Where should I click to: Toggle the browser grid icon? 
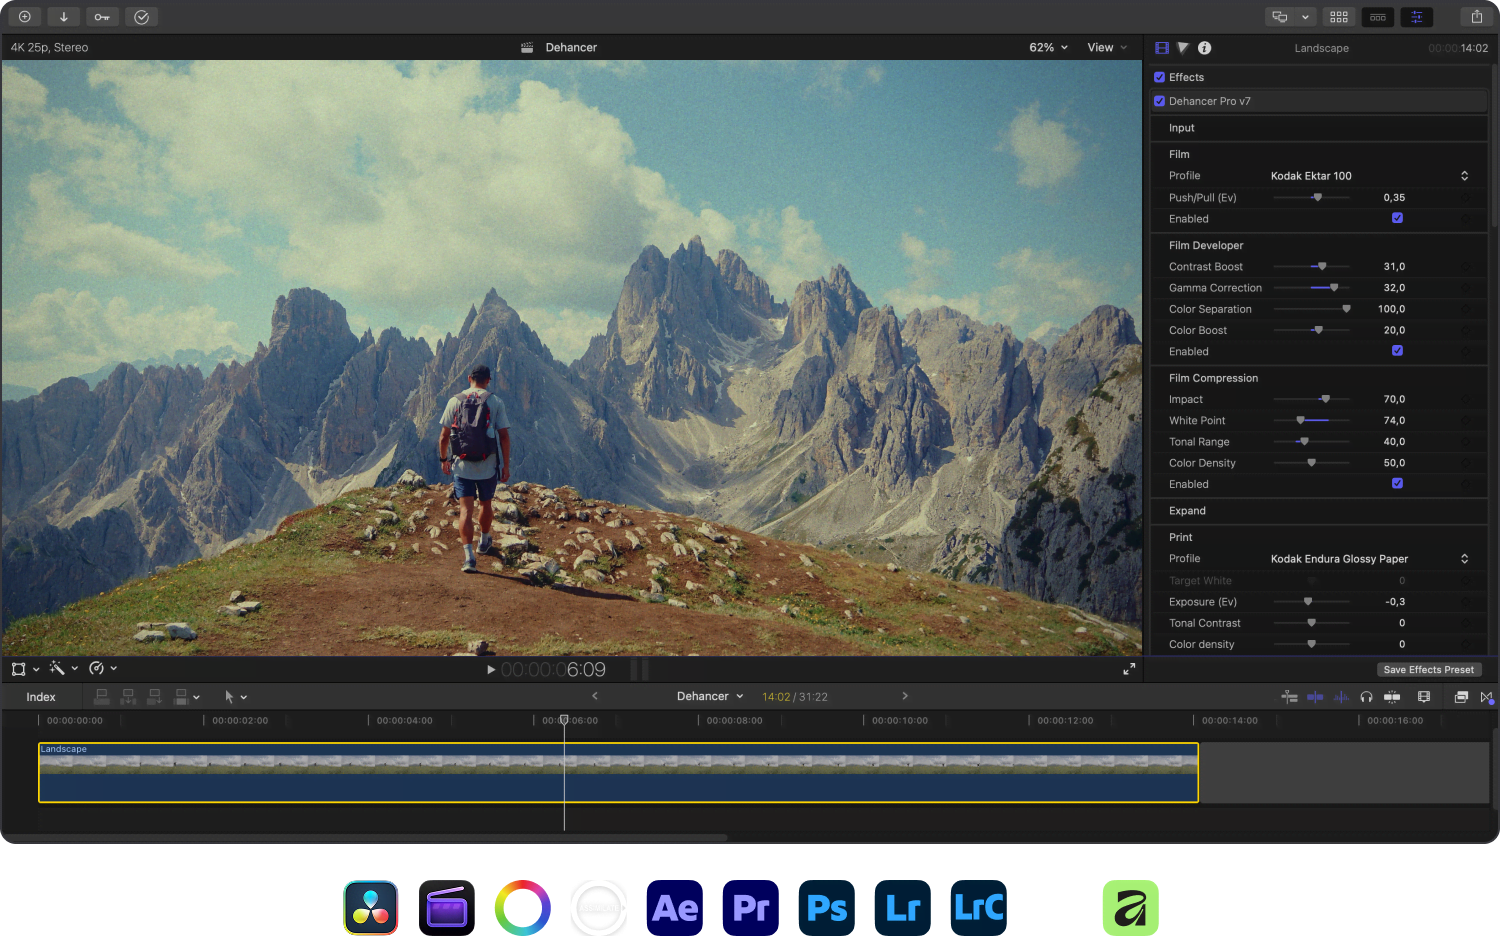click(x=1339, y=17)
